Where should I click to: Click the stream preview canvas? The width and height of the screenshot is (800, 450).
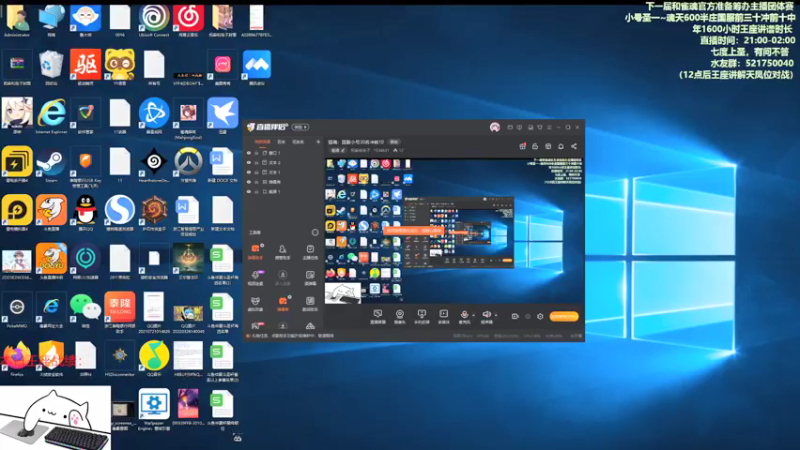click(454, 231)
